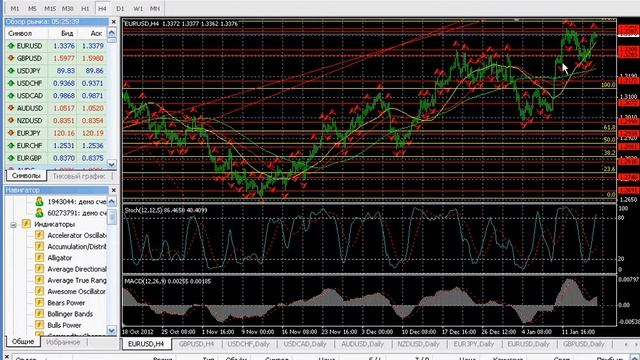Select Accumulation/Distribution indicator
The width and height of the screenshot is (640, 360).
point(77,247)
